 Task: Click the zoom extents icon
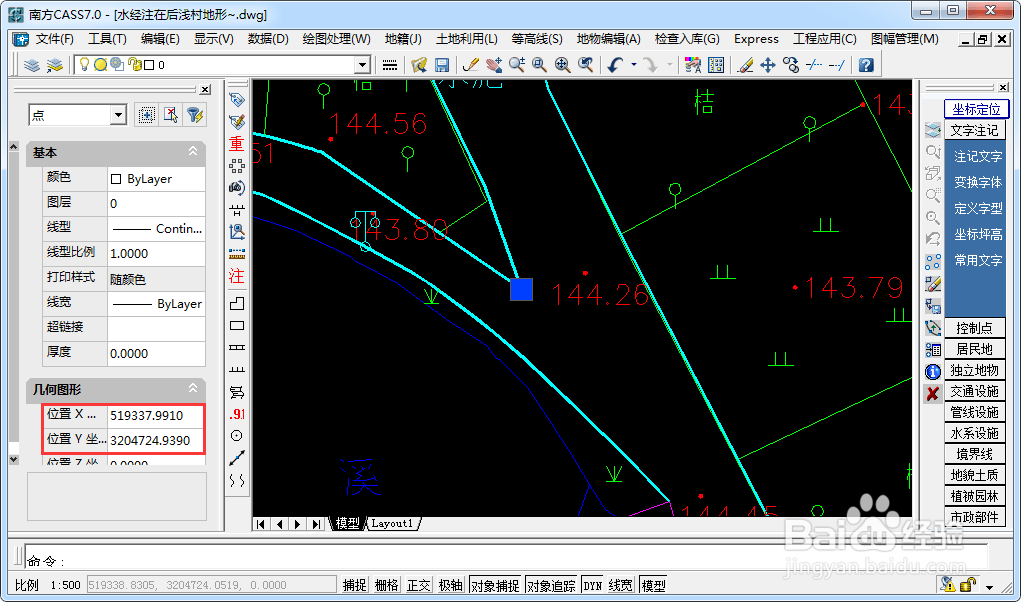pos(562,65)
